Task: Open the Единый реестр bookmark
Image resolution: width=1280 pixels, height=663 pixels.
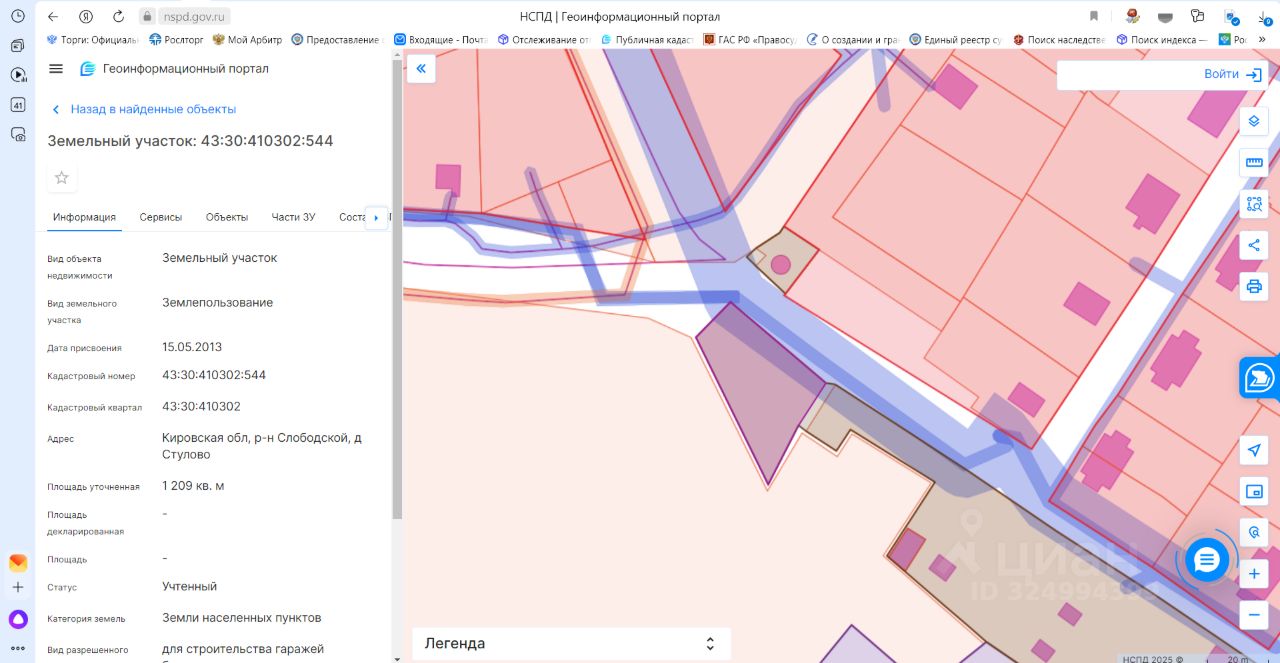Action: point(955,40)
